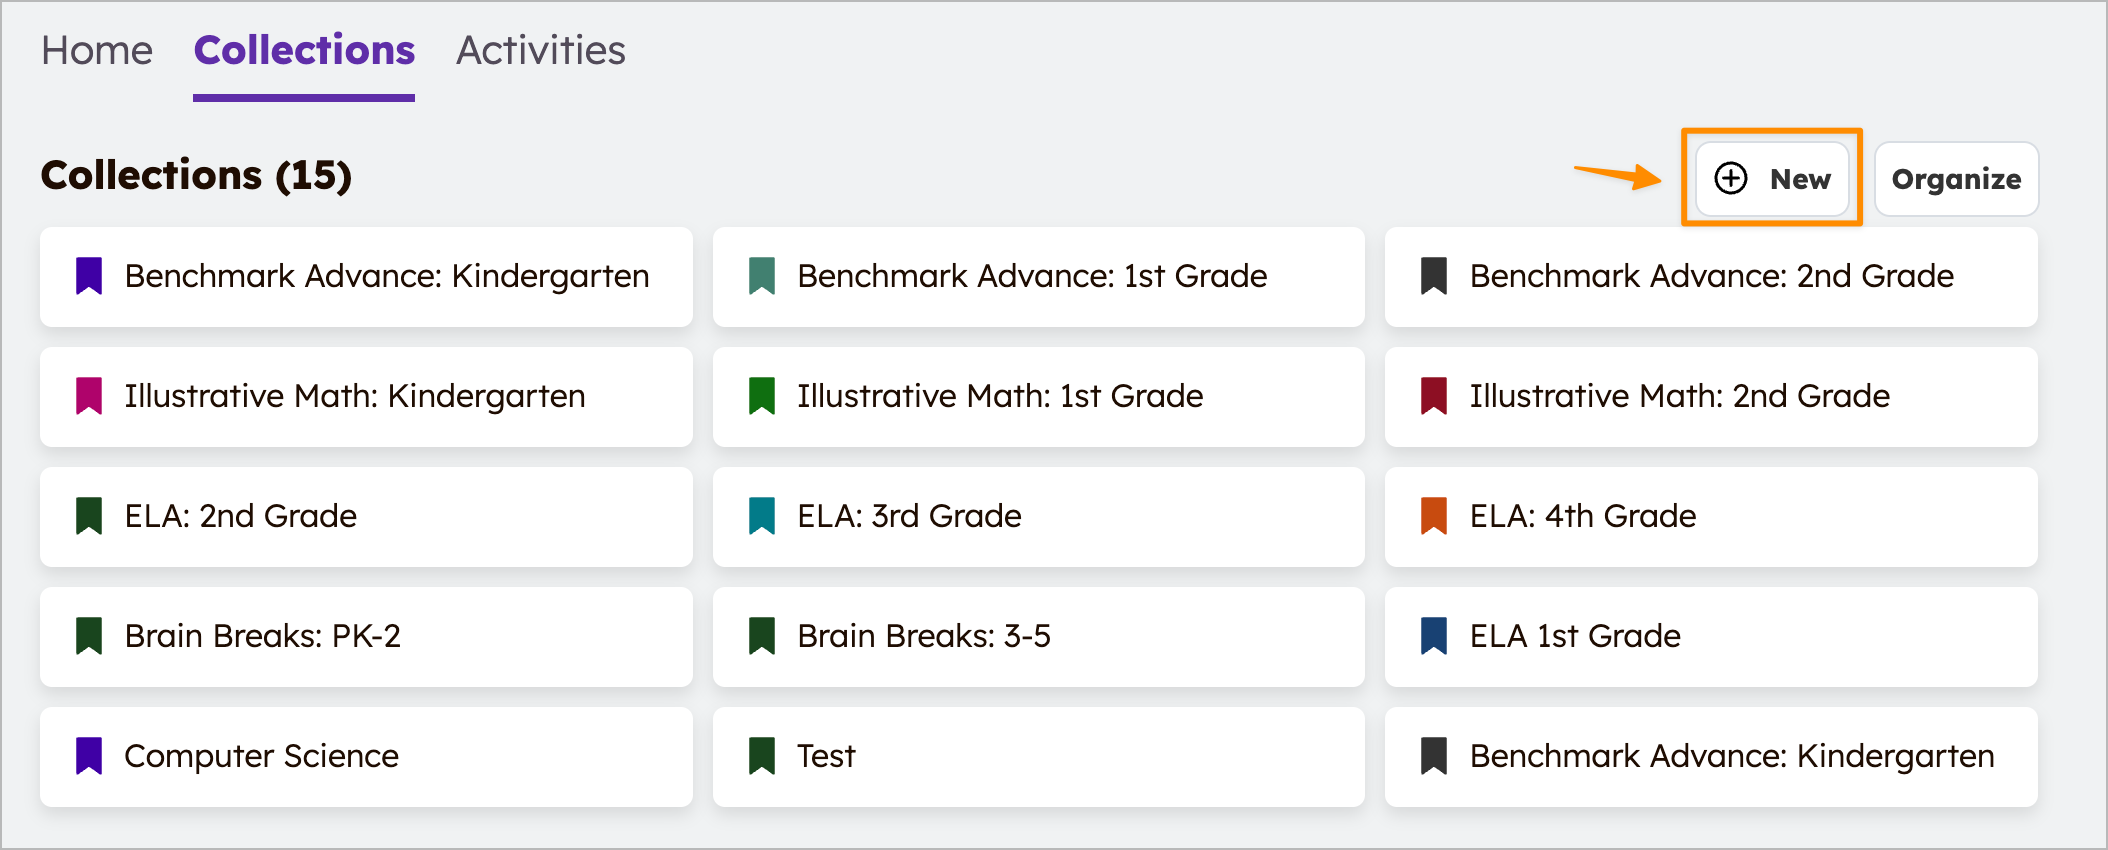Select the Collections tab

[304, 51]
